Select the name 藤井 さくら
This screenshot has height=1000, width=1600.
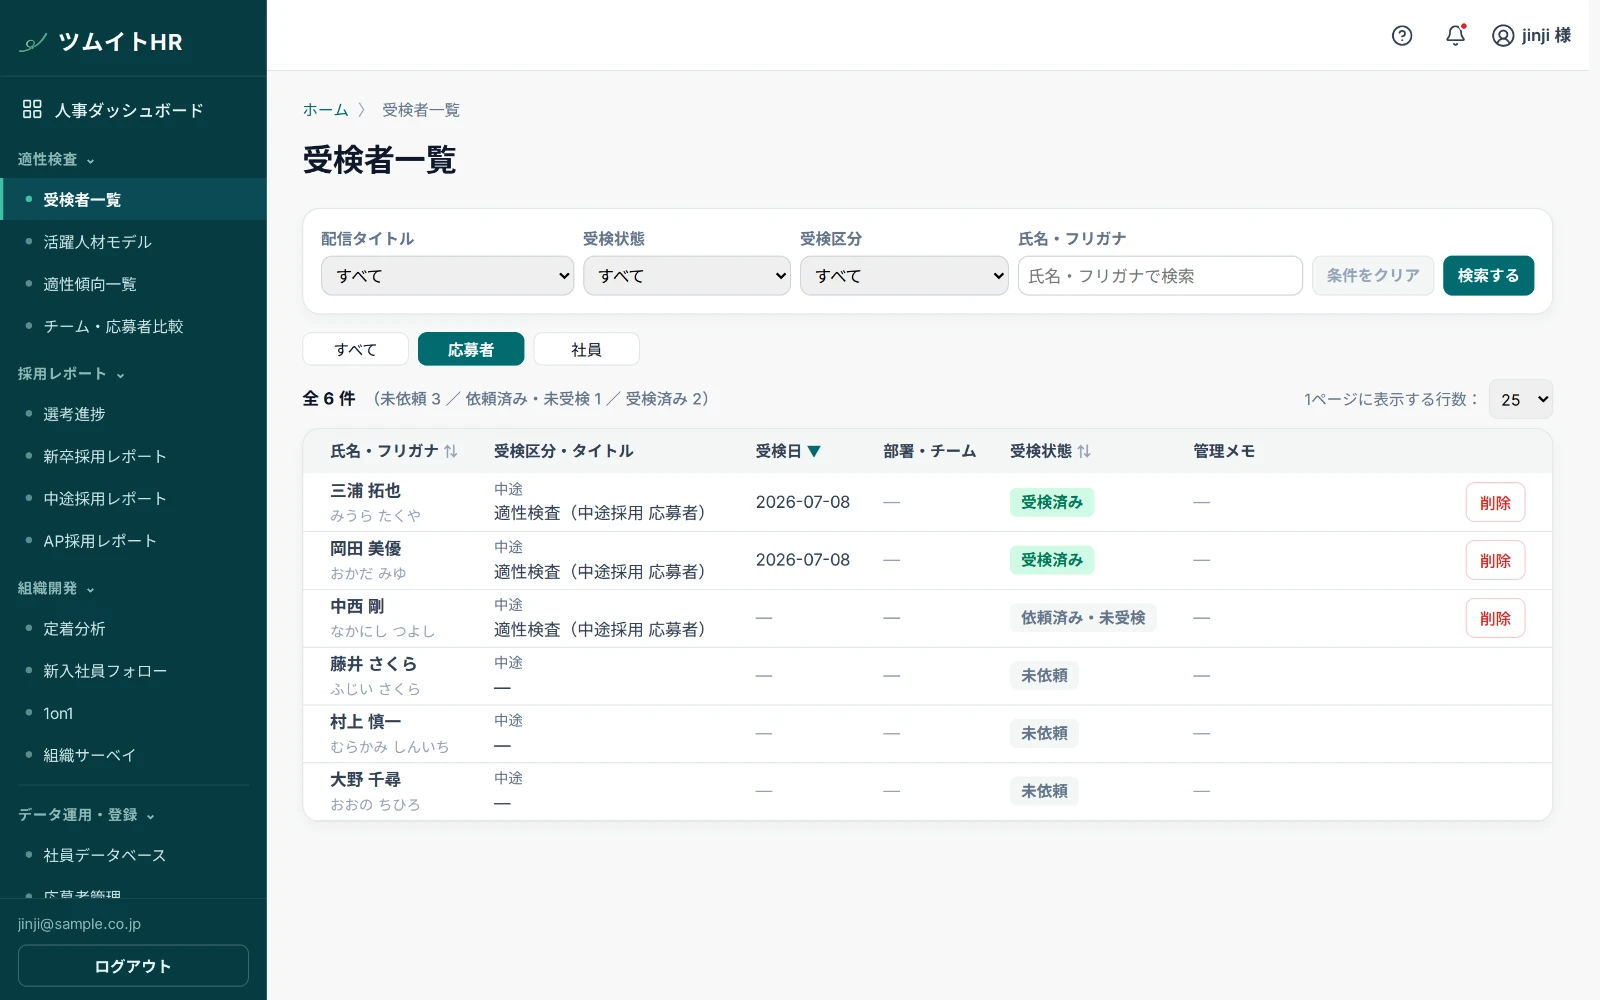pos(373,664)
